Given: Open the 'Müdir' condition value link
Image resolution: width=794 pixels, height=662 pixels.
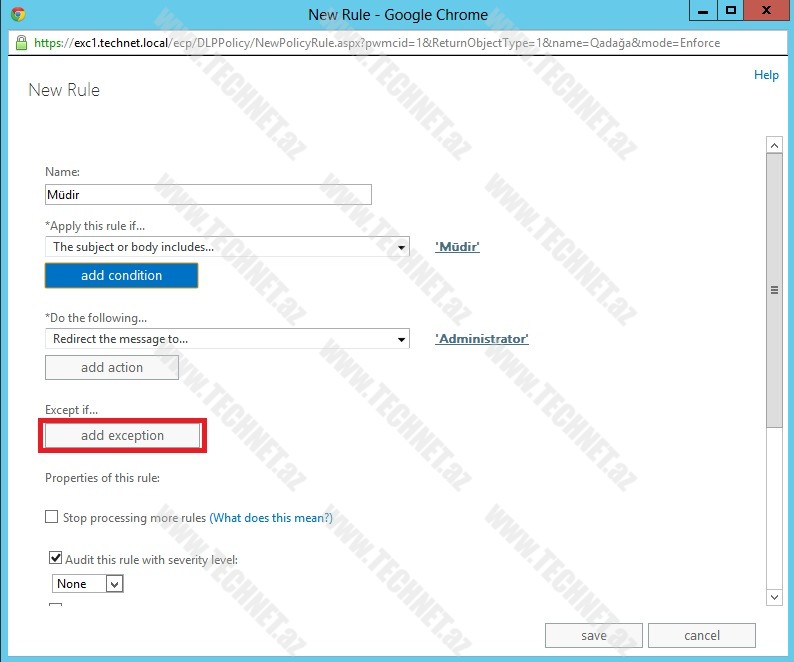Looking at the screenshot, I should pos(457,247).
